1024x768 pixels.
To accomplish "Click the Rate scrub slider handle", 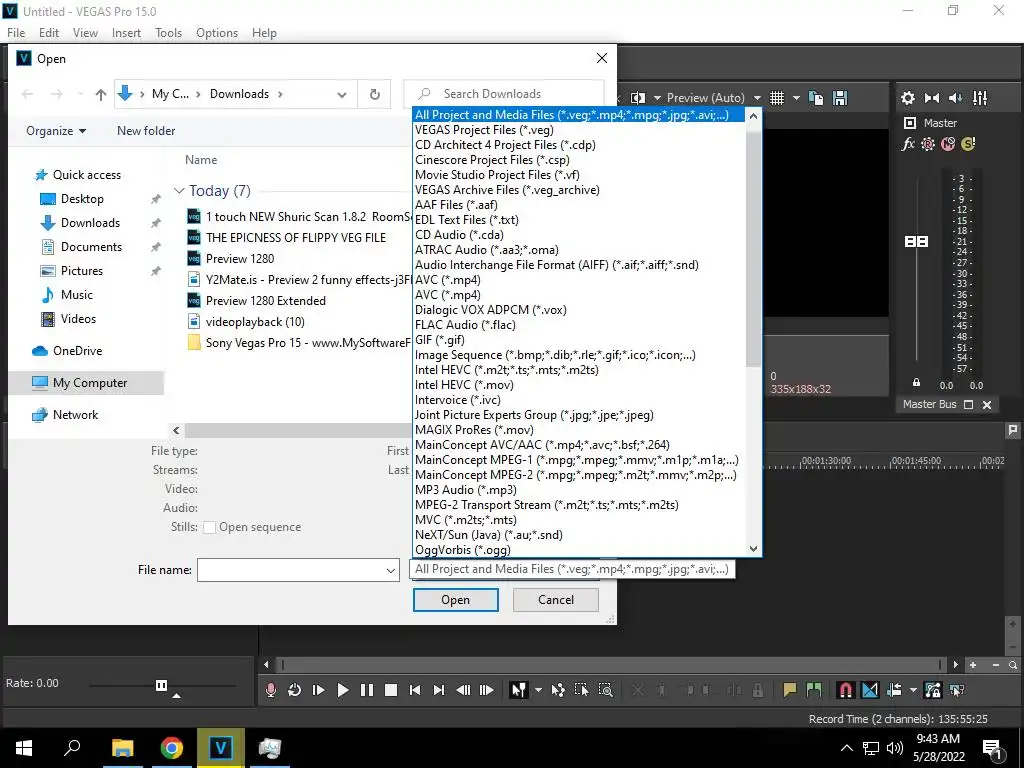I will (161, 685).
